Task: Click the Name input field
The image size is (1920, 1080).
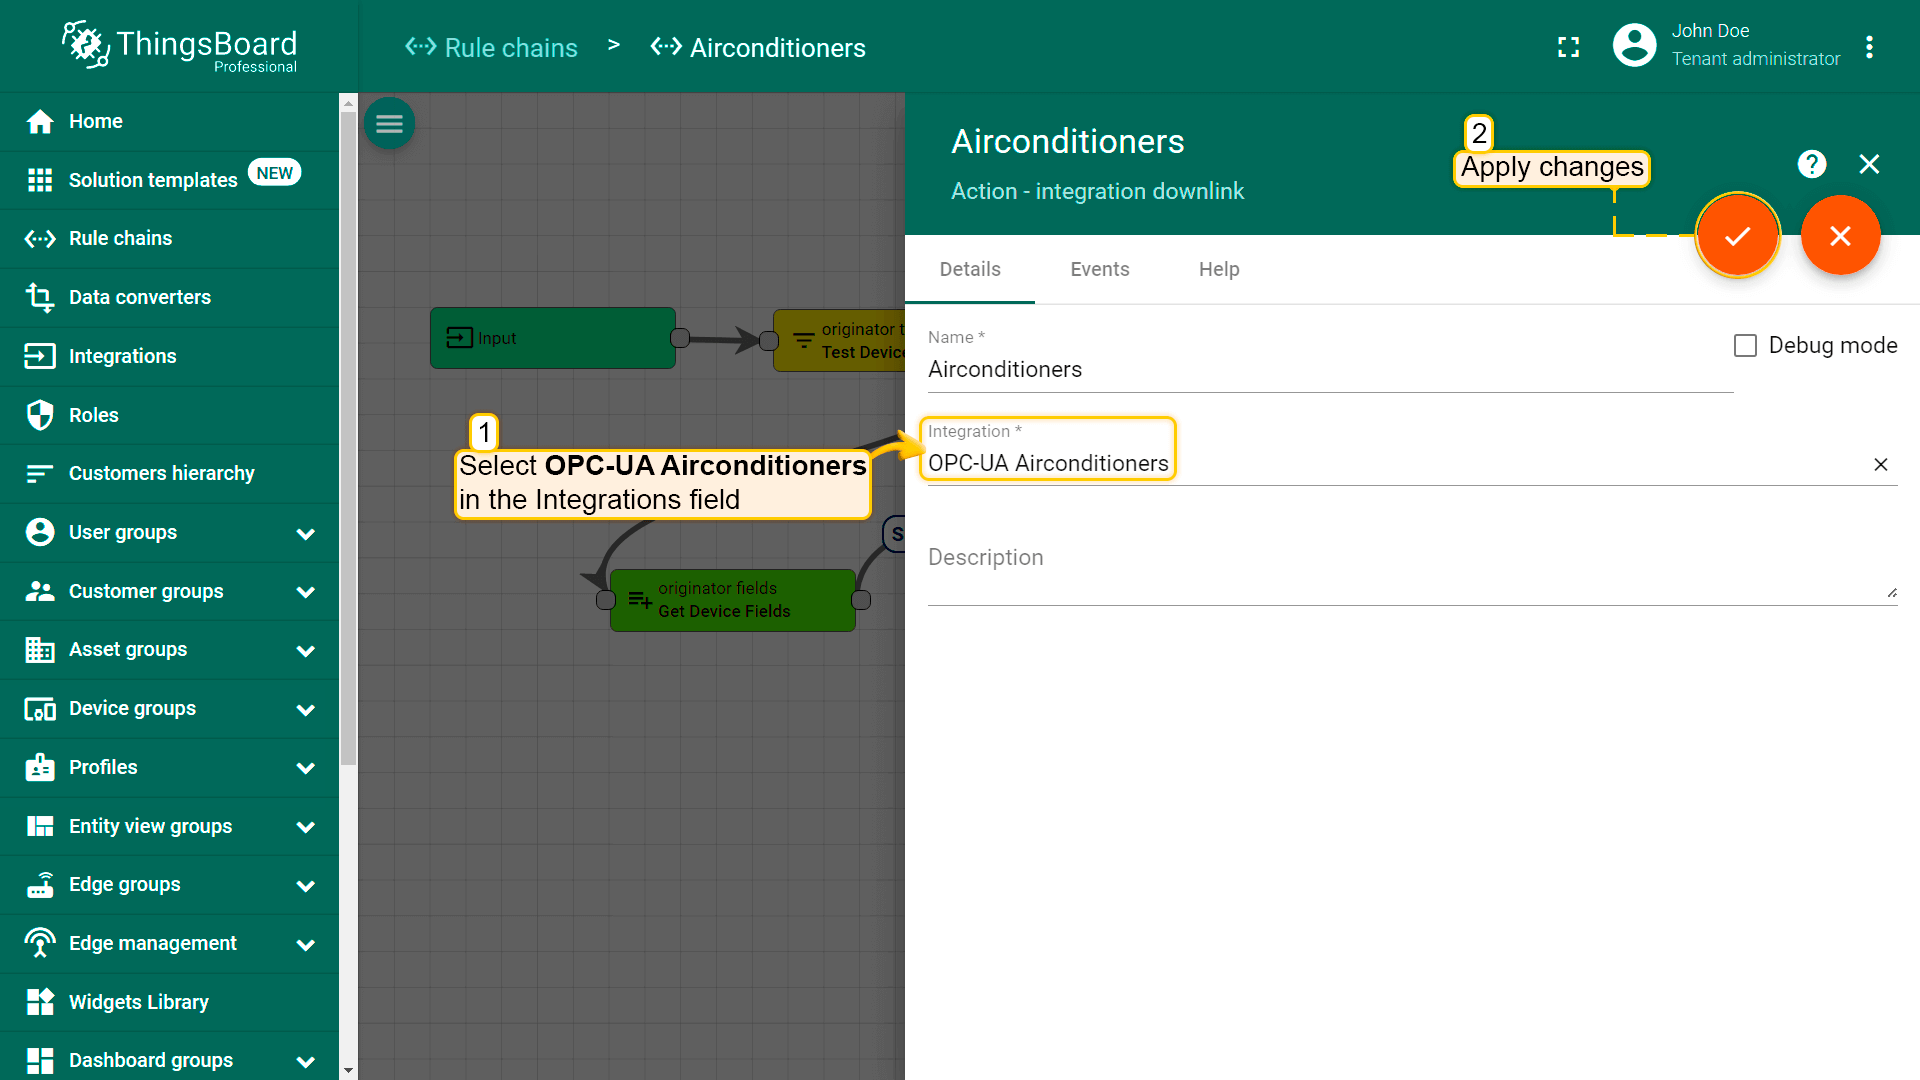Action: pyautogui.click(x=1330, y=369)
